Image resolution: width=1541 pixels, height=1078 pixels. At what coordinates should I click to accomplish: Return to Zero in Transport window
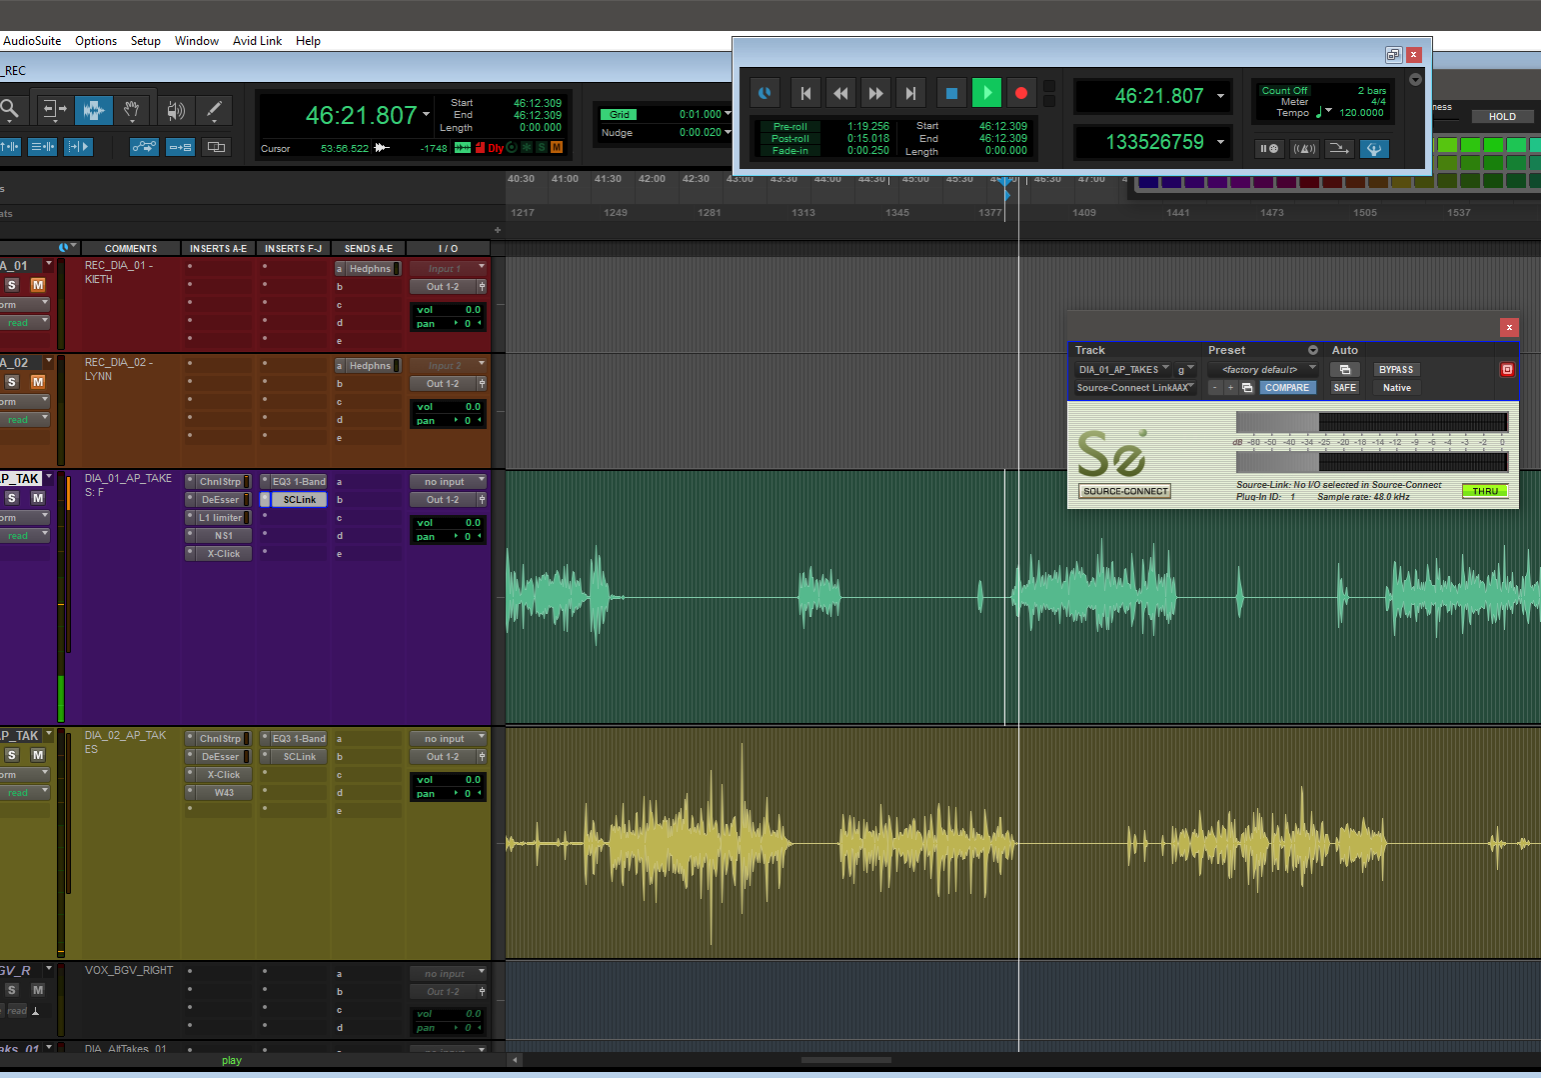(805, 93)
